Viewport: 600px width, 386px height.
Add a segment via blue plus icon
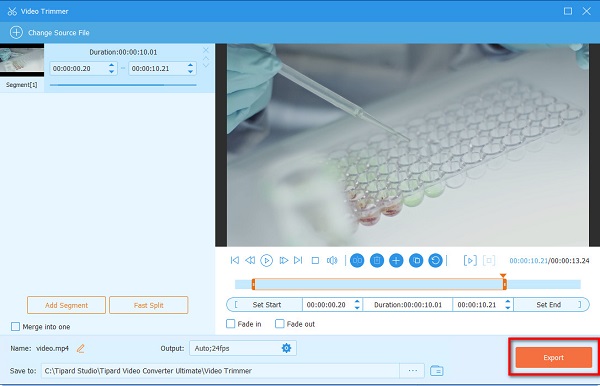396,261
